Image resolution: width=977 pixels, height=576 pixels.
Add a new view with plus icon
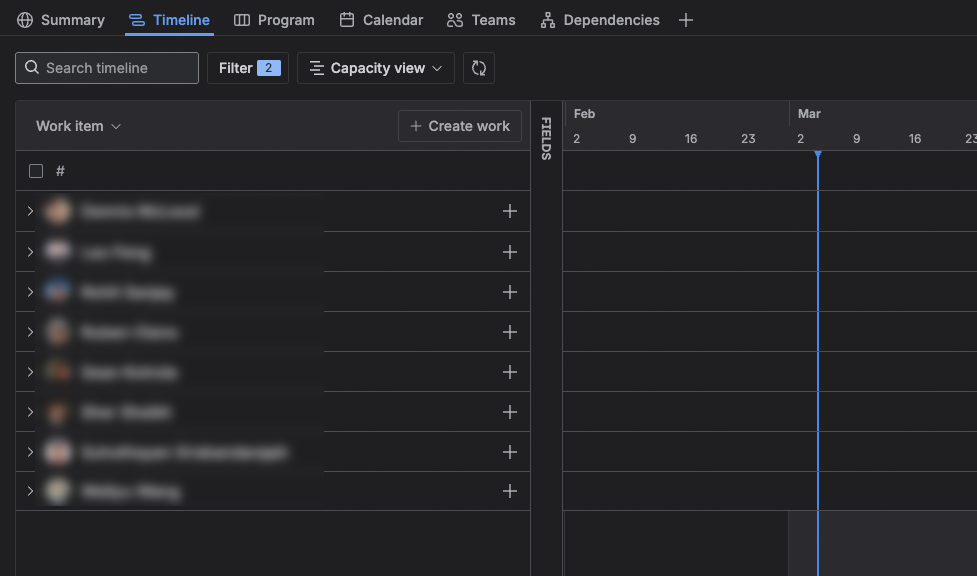point(686,20)
